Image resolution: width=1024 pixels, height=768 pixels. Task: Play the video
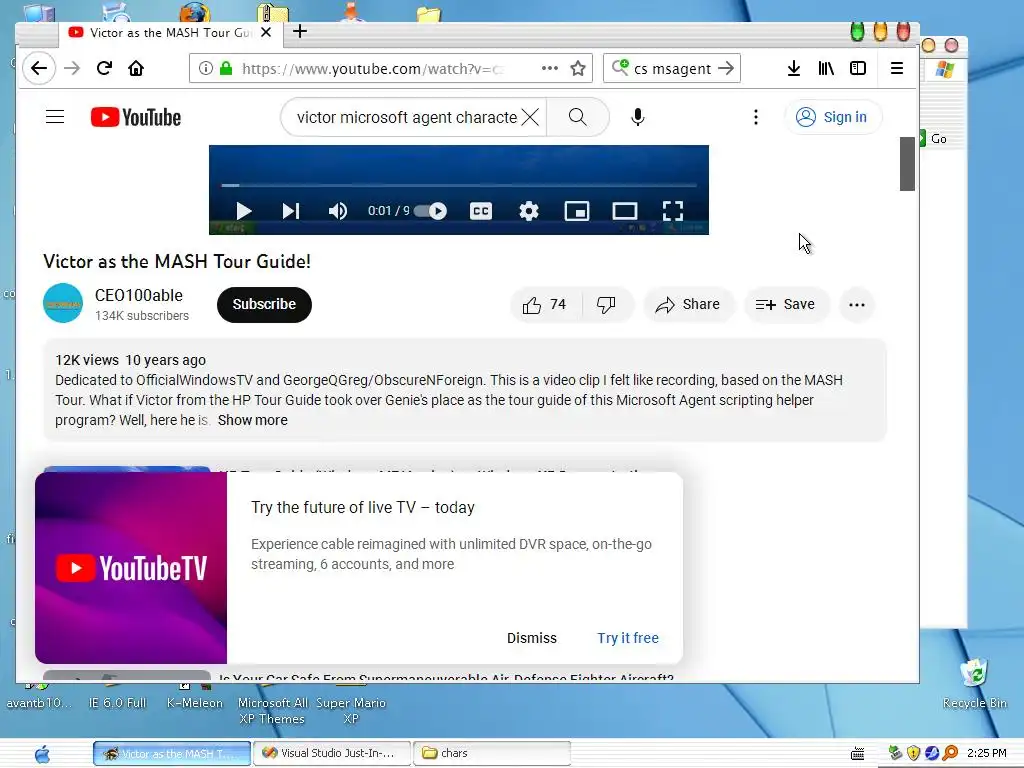(244, 211)
